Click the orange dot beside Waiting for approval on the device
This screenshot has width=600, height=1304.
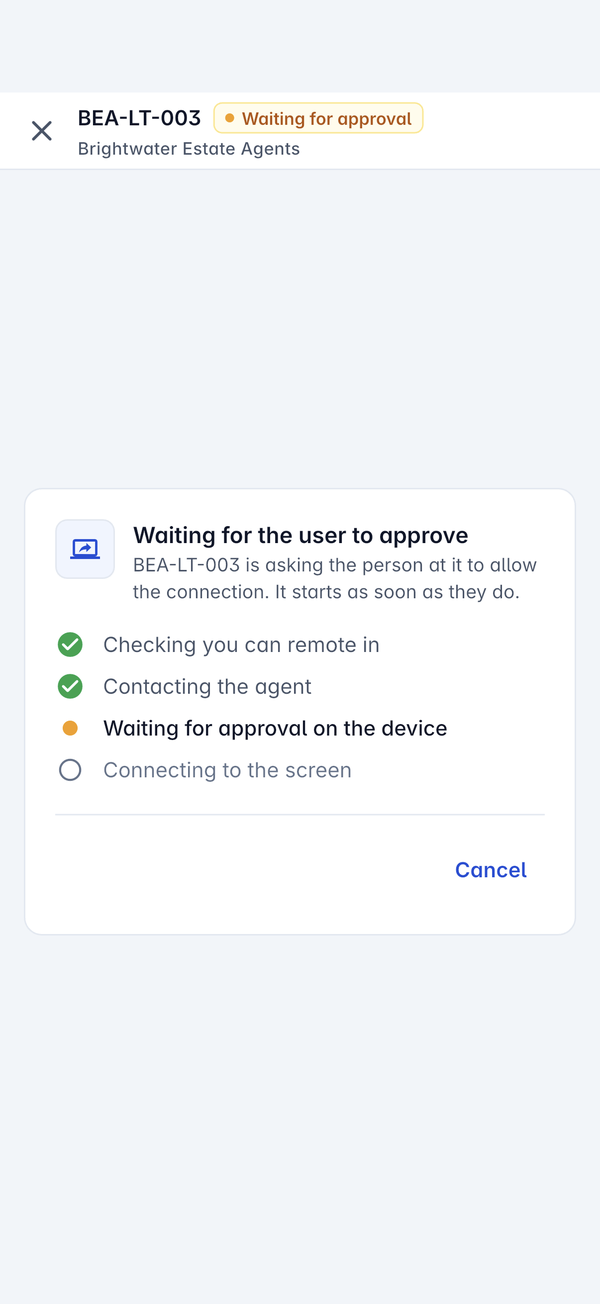pyautogui.click(x=70, y=729)
